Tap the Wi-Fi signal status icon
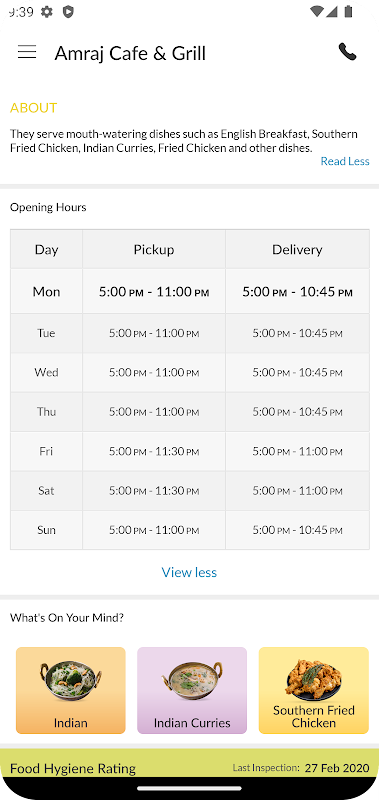 [316, 11]
